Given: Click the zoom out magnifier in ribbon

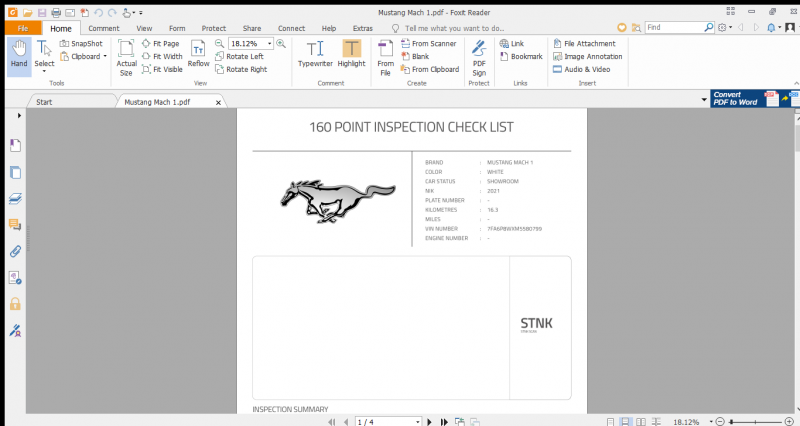Looking at the screenshot, I should (219, 43).
